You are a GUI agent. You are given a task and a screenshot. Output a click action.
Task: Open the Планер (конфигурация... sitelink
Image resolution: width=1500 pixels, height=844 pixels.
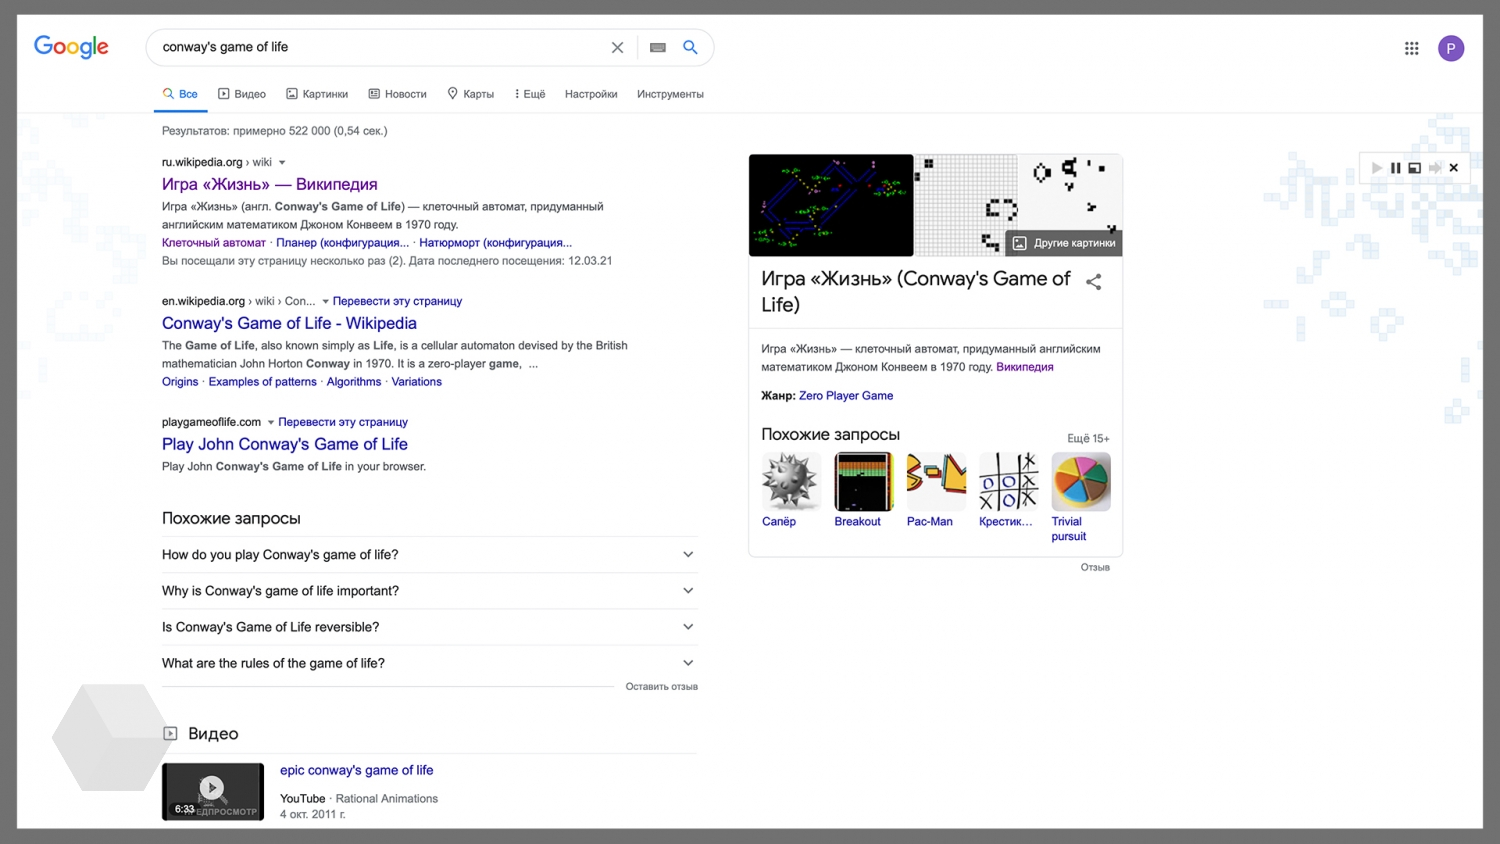point(342,243)
